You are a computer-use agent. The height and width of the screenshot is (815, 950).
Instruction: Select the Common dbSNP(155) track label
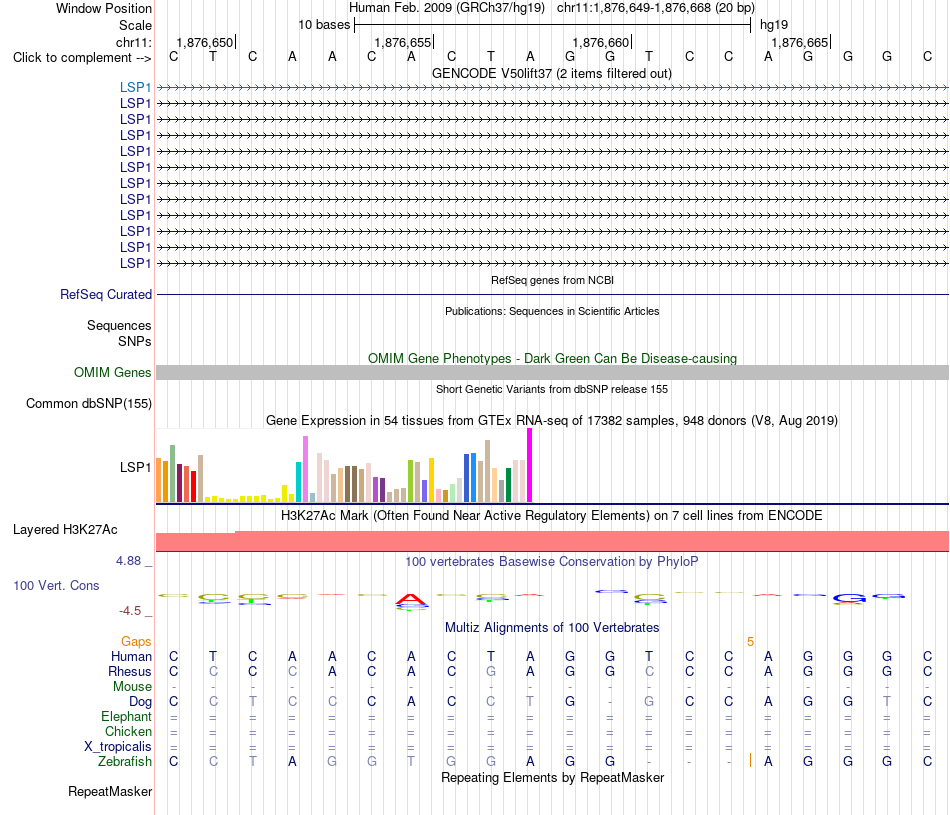pos(89,404)
